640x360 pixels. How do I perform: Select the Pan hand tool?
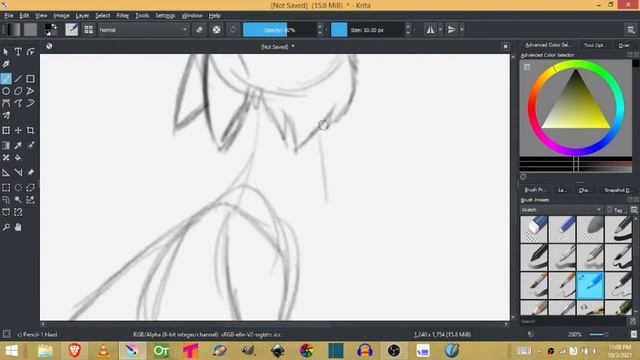(18, 227)
